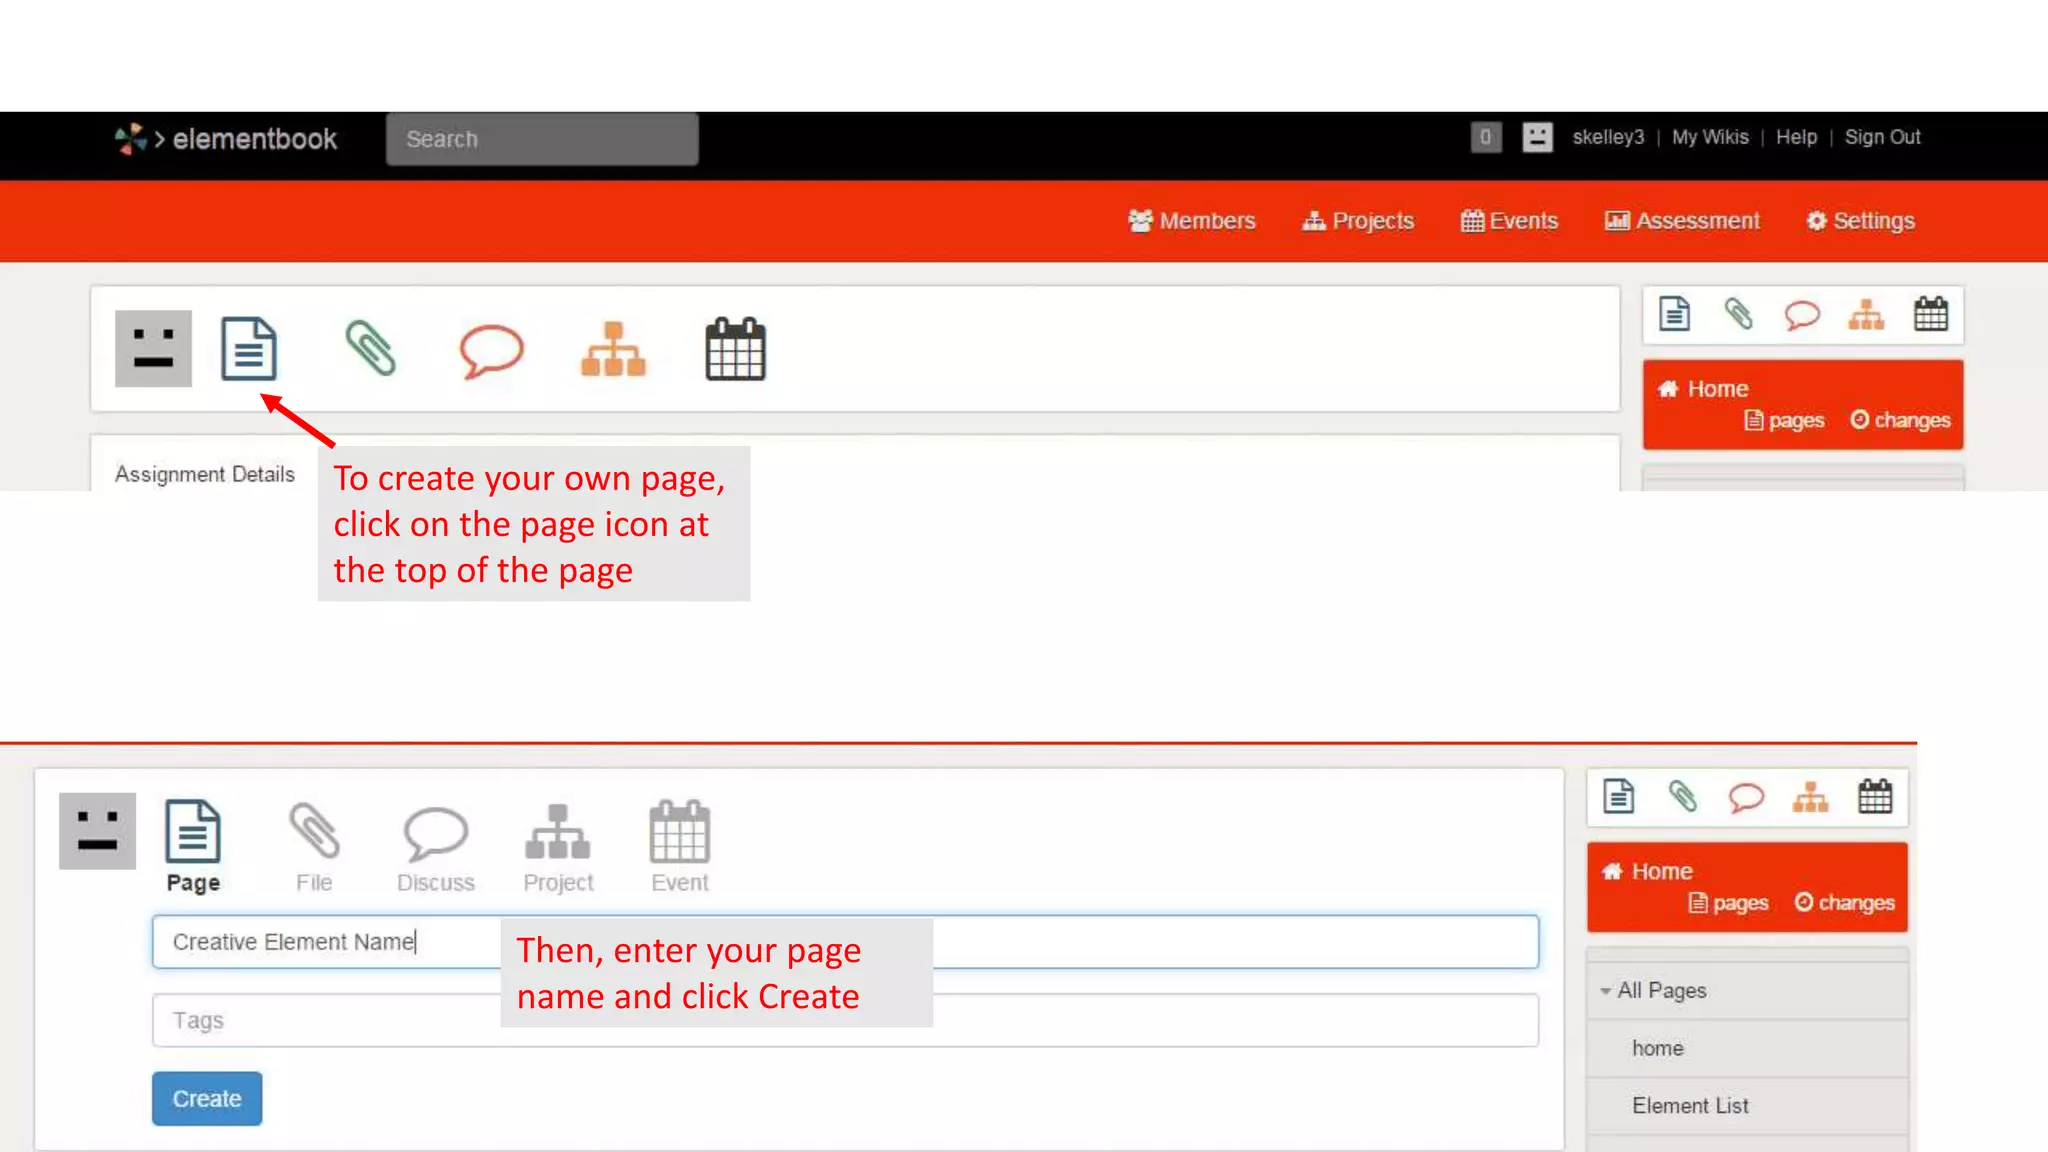
Task: Open Element List page in sidebar
Action: click(x=1690, y=1105)
